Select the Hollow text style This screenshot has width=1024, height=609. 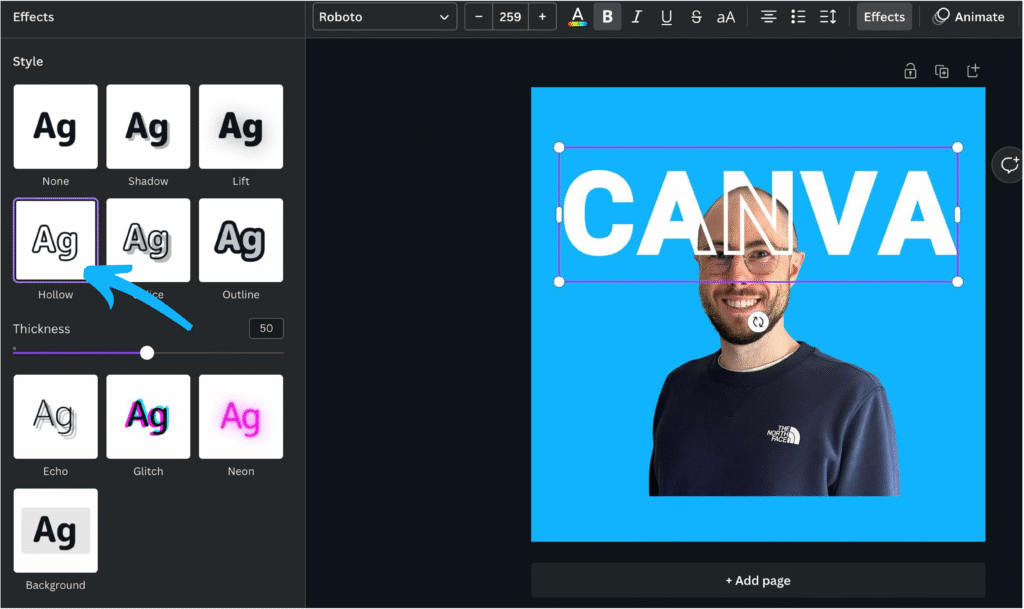(x=56, y=240)
